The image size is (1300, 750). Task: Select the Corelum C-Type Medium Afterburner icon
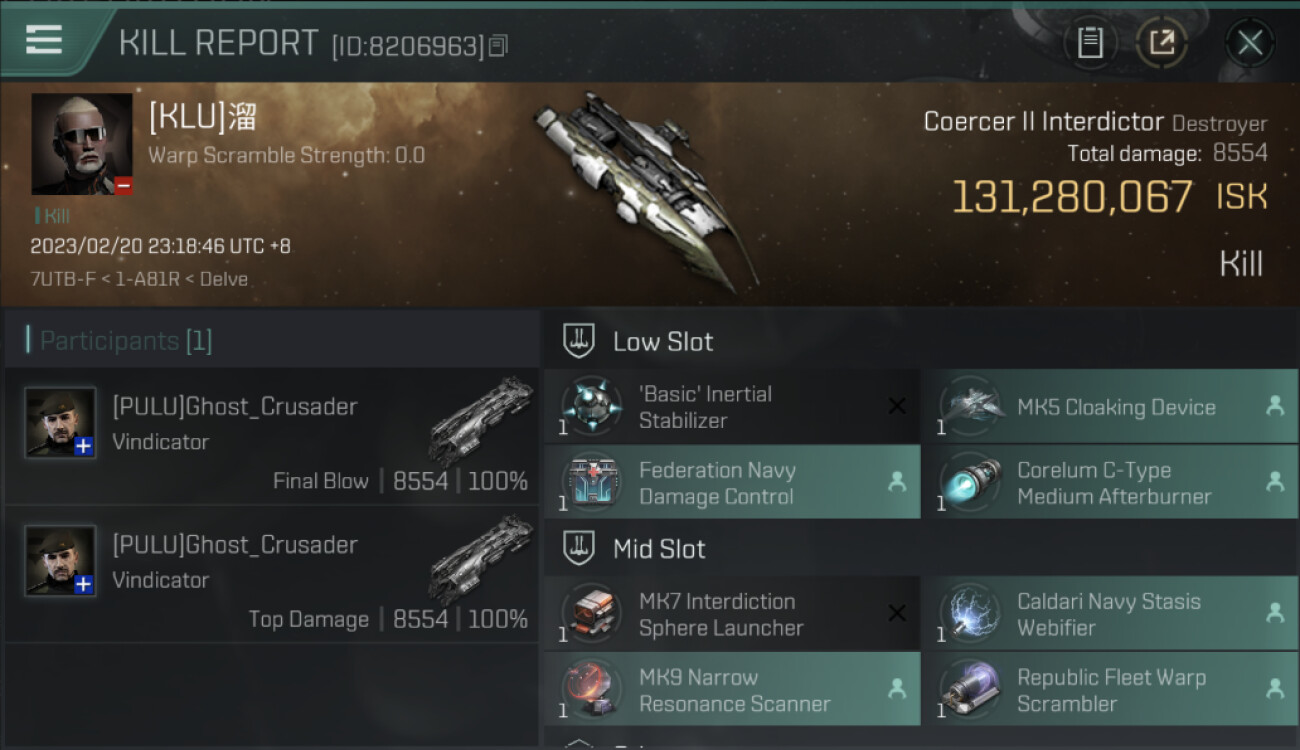pos(969,483)
